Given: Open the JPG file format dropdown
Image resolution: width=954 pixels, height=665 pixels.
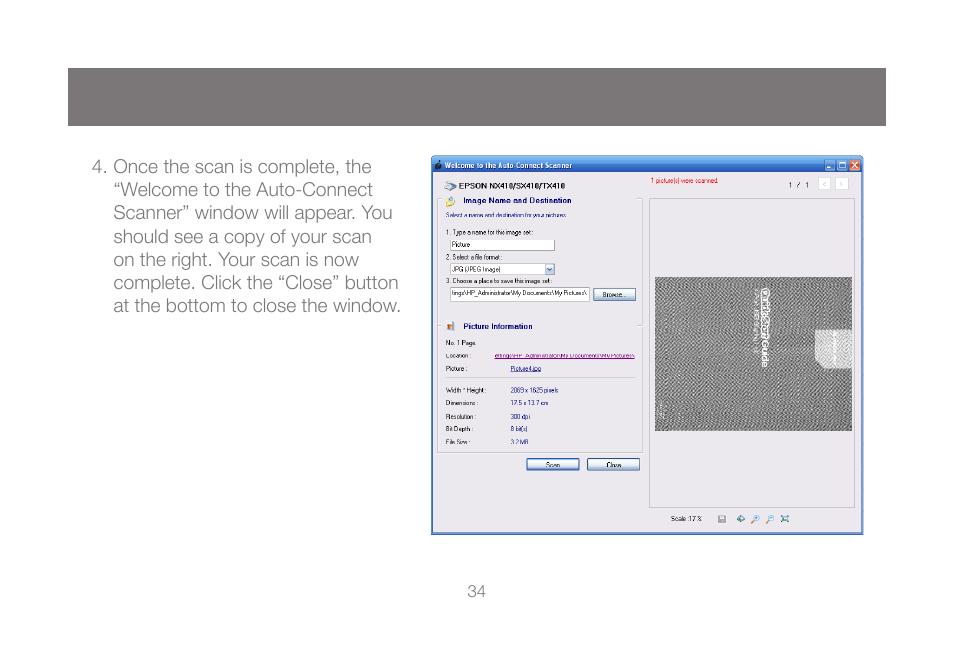Looking at the screenshot, I should [549, 269].
